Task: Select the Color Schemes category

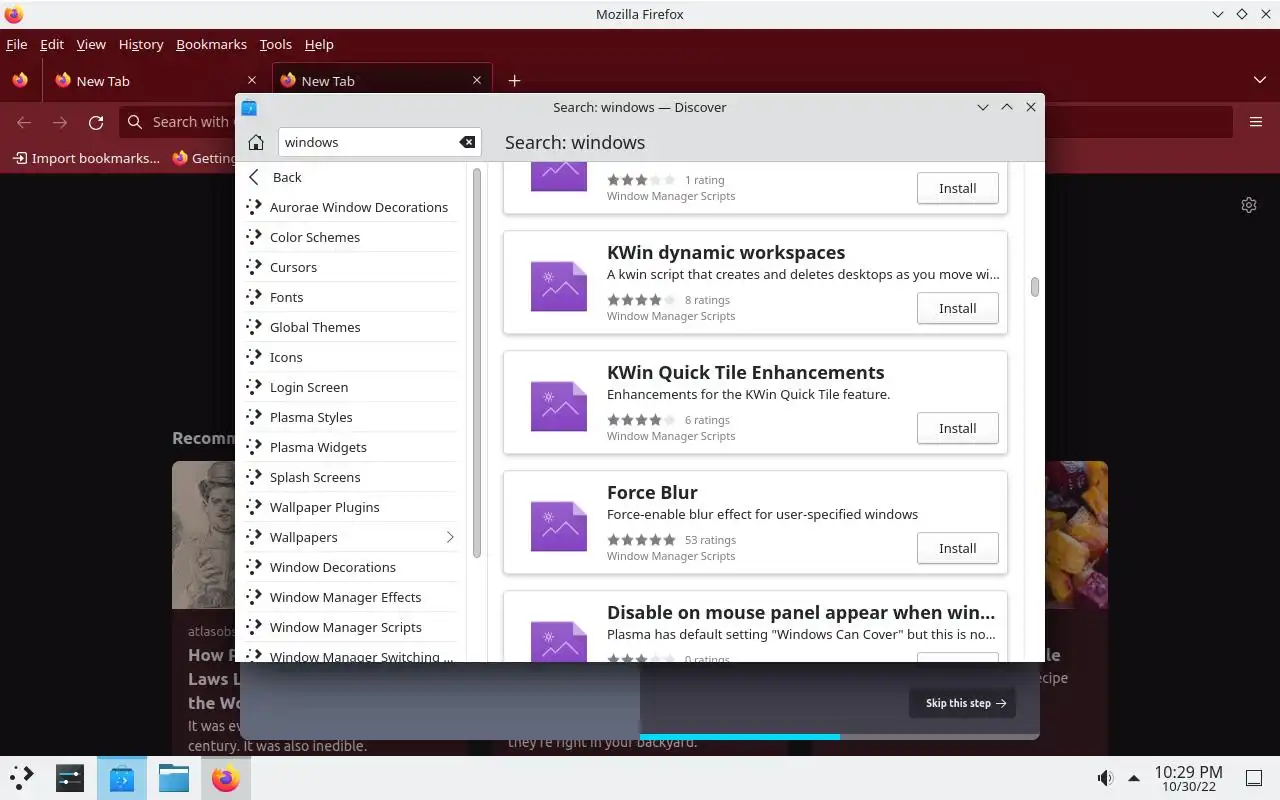Action: point(351,237)
